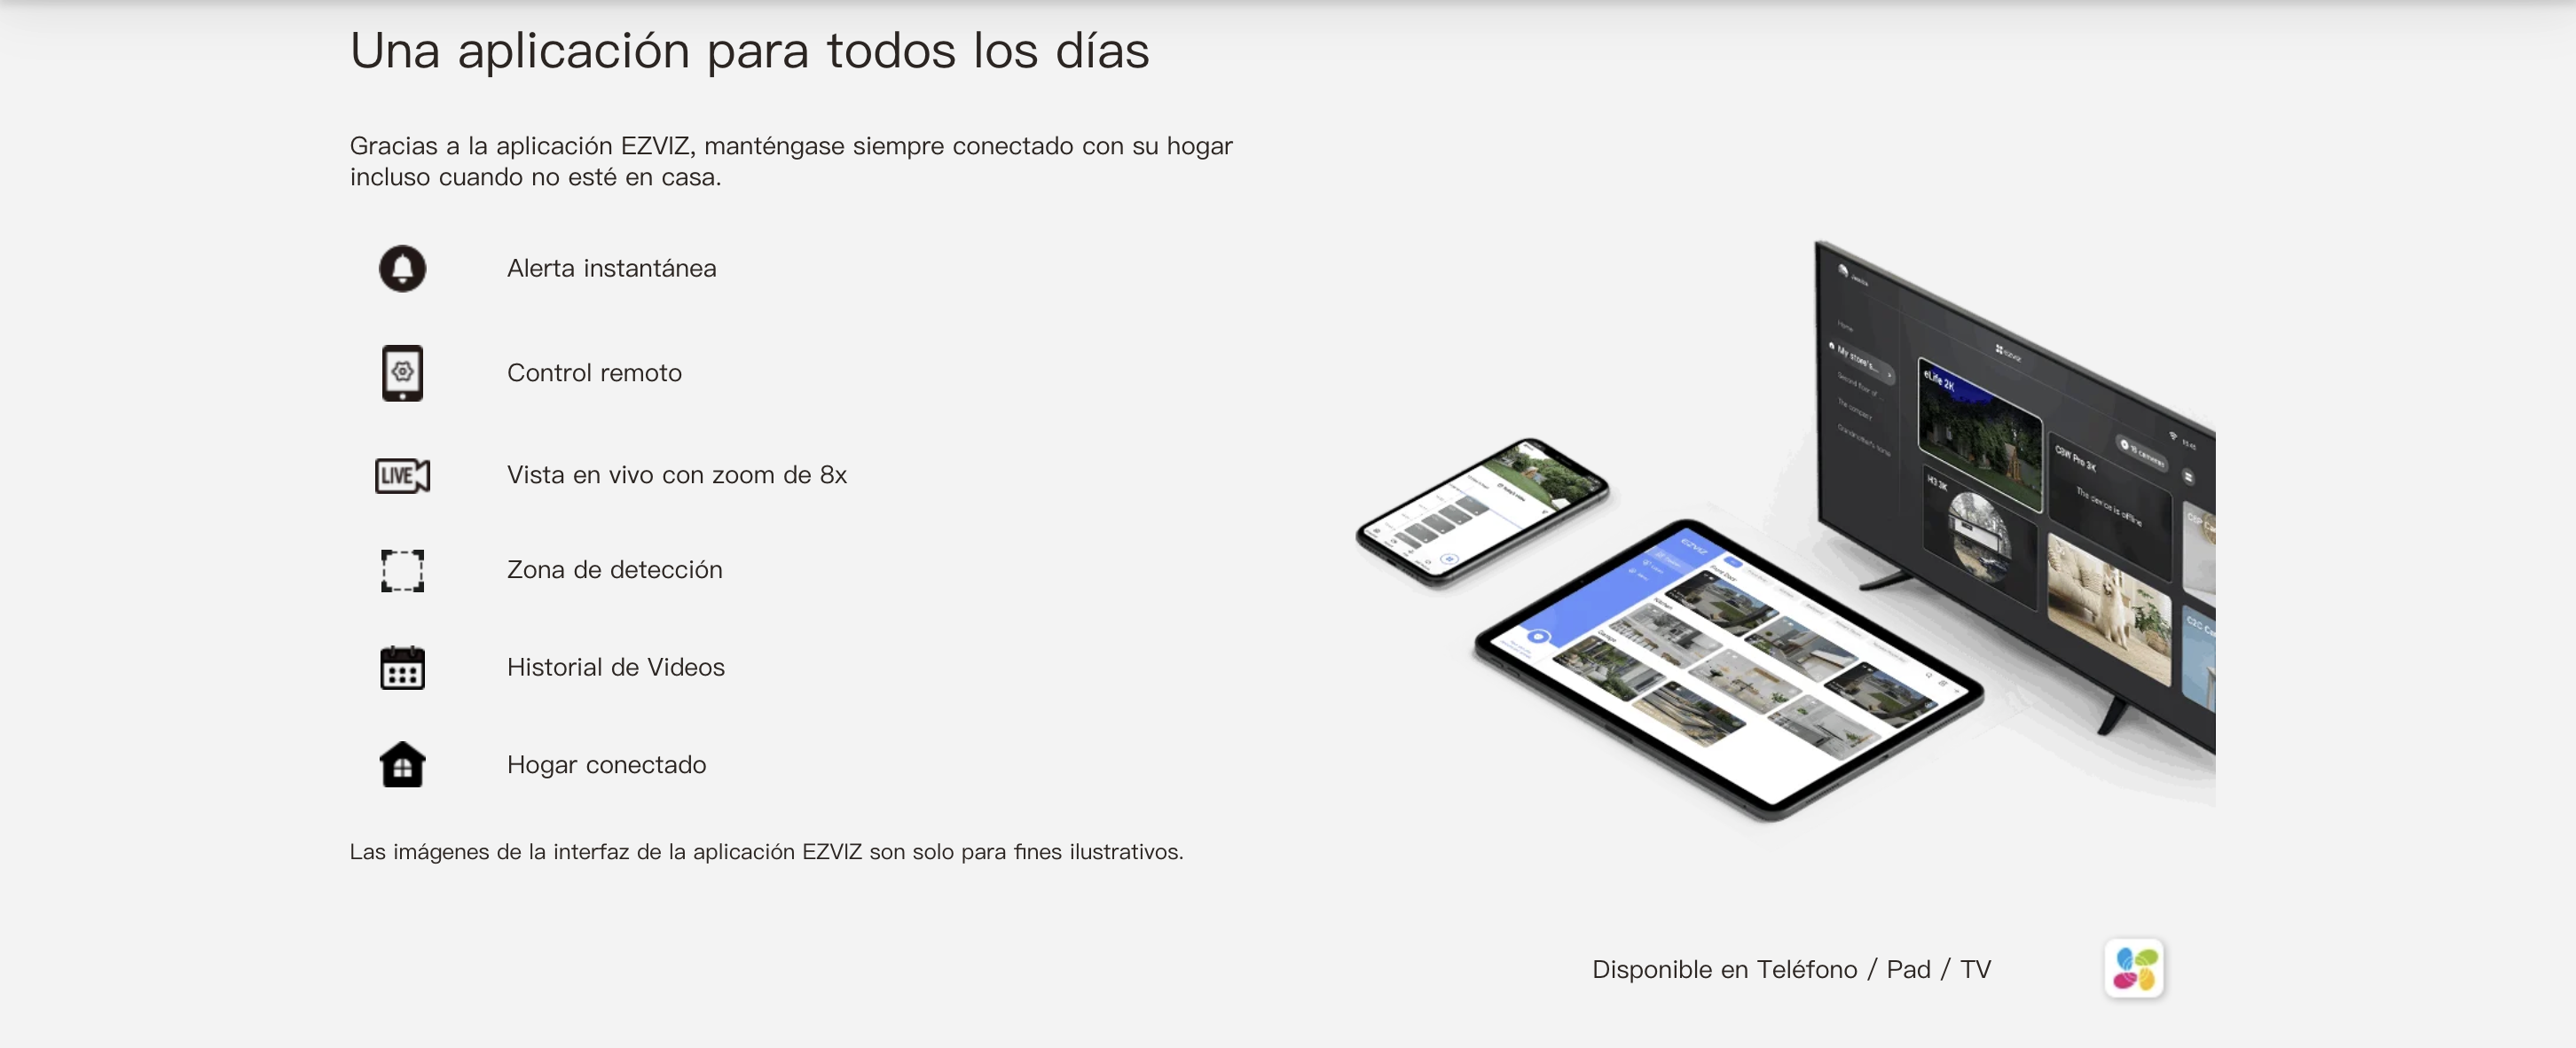The image size is (2576, 1048).
Task: Click the colorful EZVIZ app logo
Action: tap(2133, 968)
